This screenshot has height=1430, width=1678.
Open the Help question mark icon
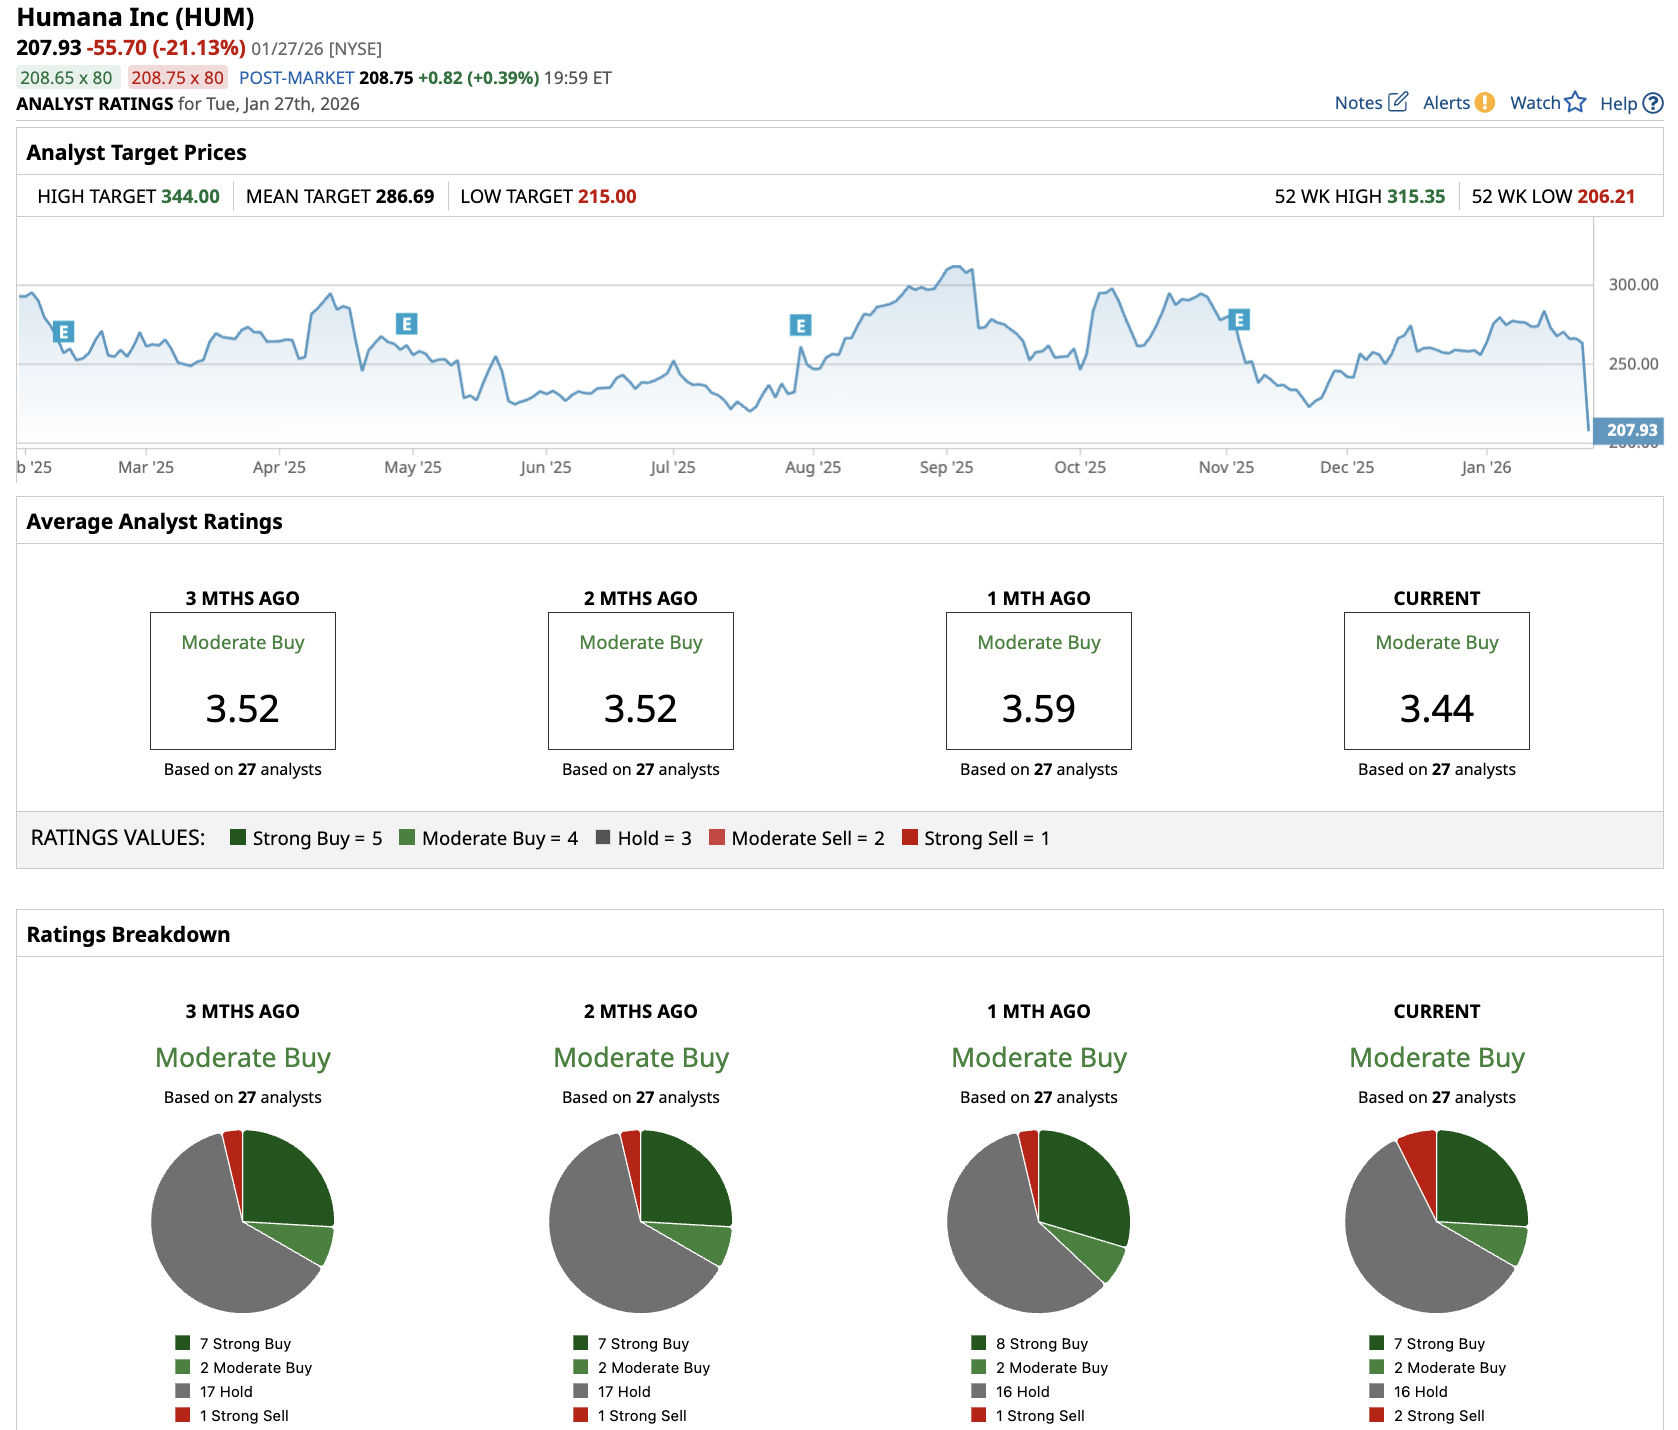1653,103
